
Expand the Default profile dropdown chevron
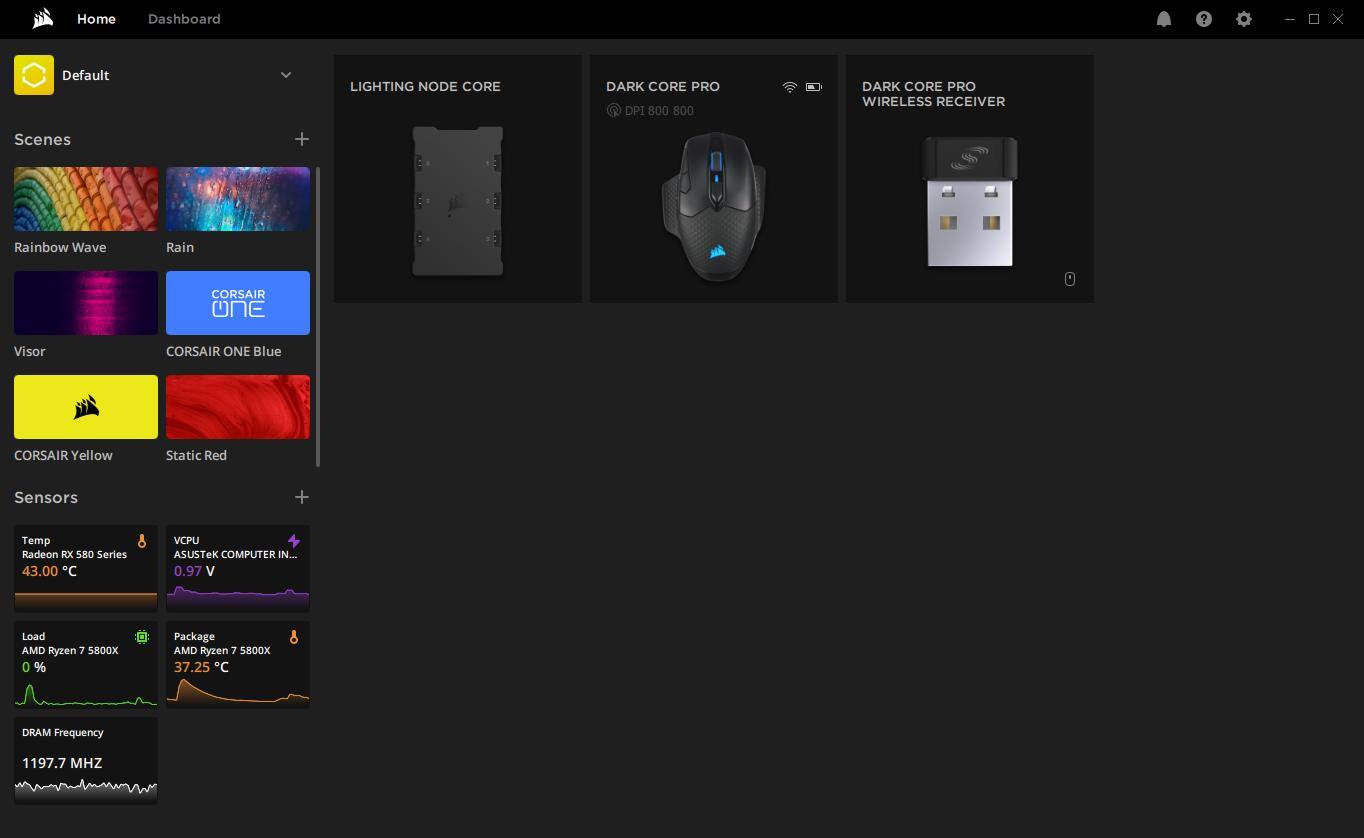click(286, 75)
